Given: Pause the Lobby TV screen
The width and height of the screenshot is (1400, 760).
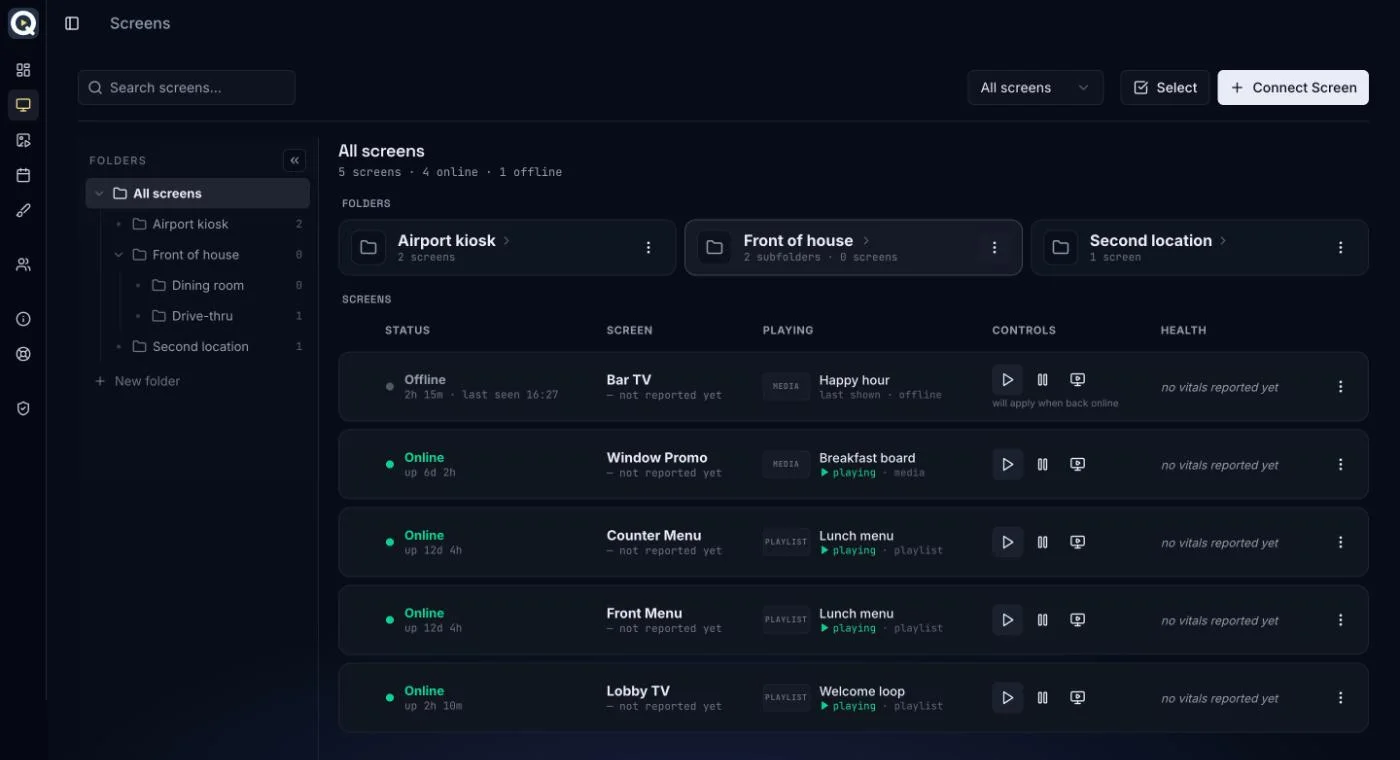Looking at the screenshot, I should [1042, 698].
